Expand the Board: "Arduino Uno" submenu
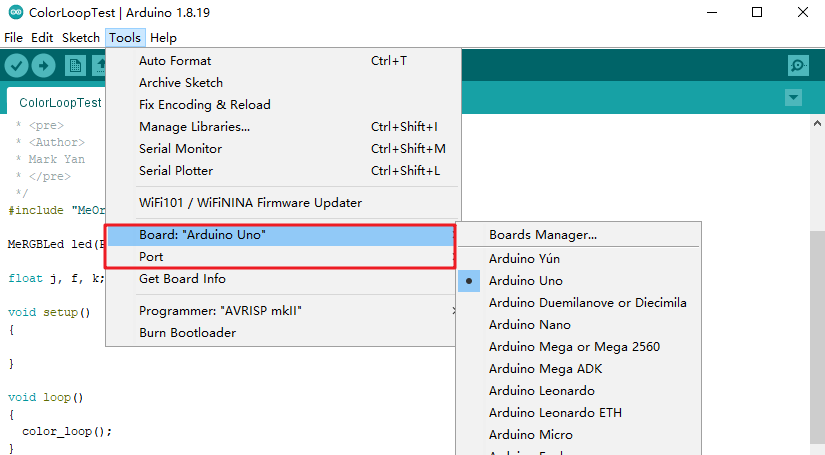825x455 pixels. [281, 235]
